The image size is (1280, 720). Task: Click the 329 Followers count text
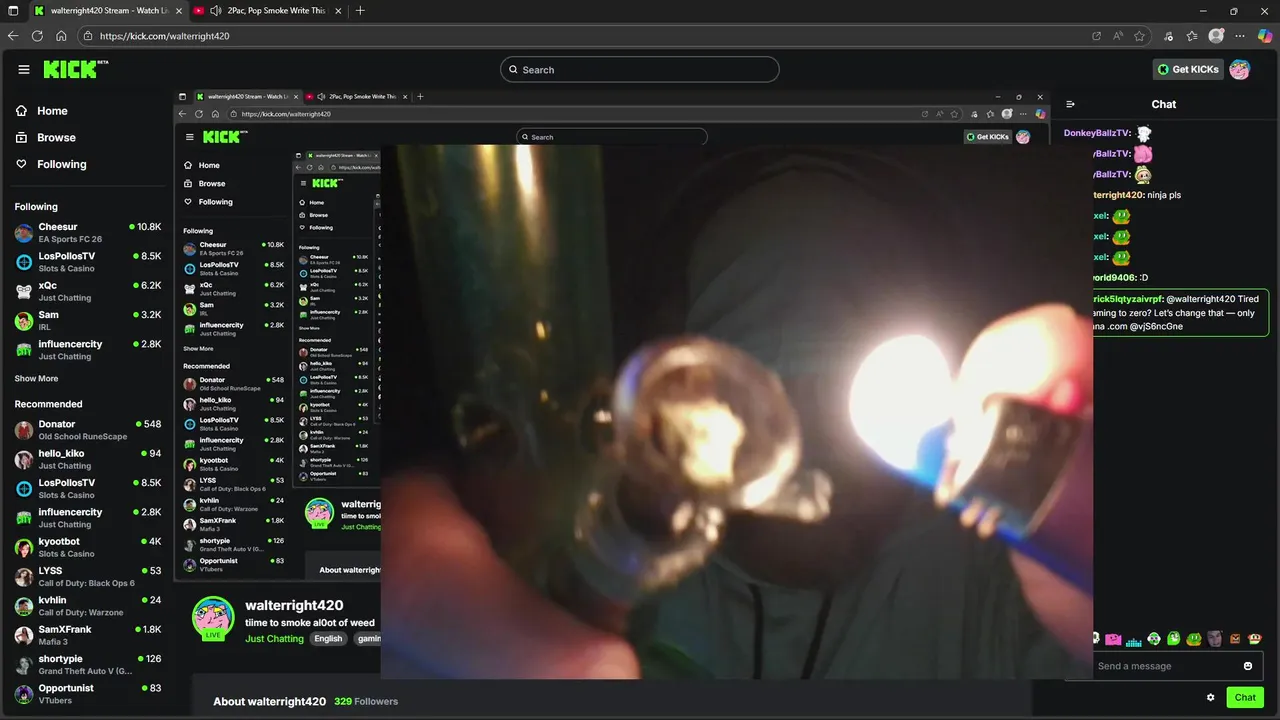[x=366, y=701]
